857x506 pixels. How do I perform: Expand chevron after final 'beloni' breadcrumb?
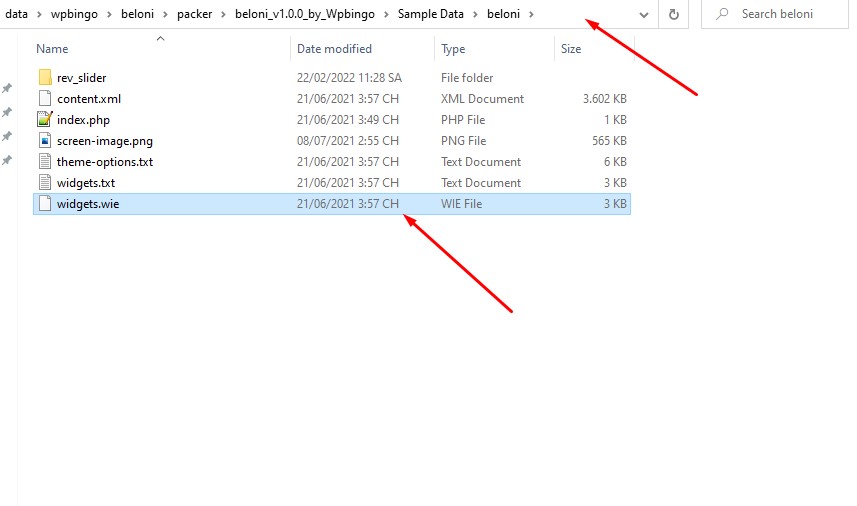pos(531,14)
